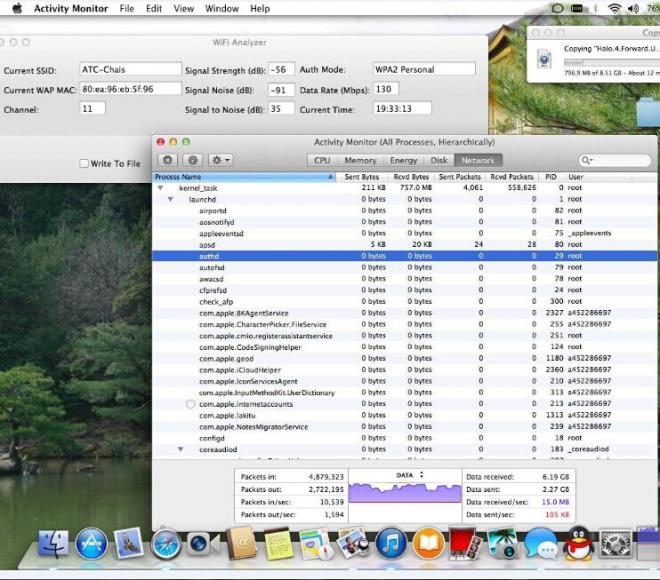Open iTunes from the Dock
This screenshot has width=660, height=580.
click(x=391, y=544)
